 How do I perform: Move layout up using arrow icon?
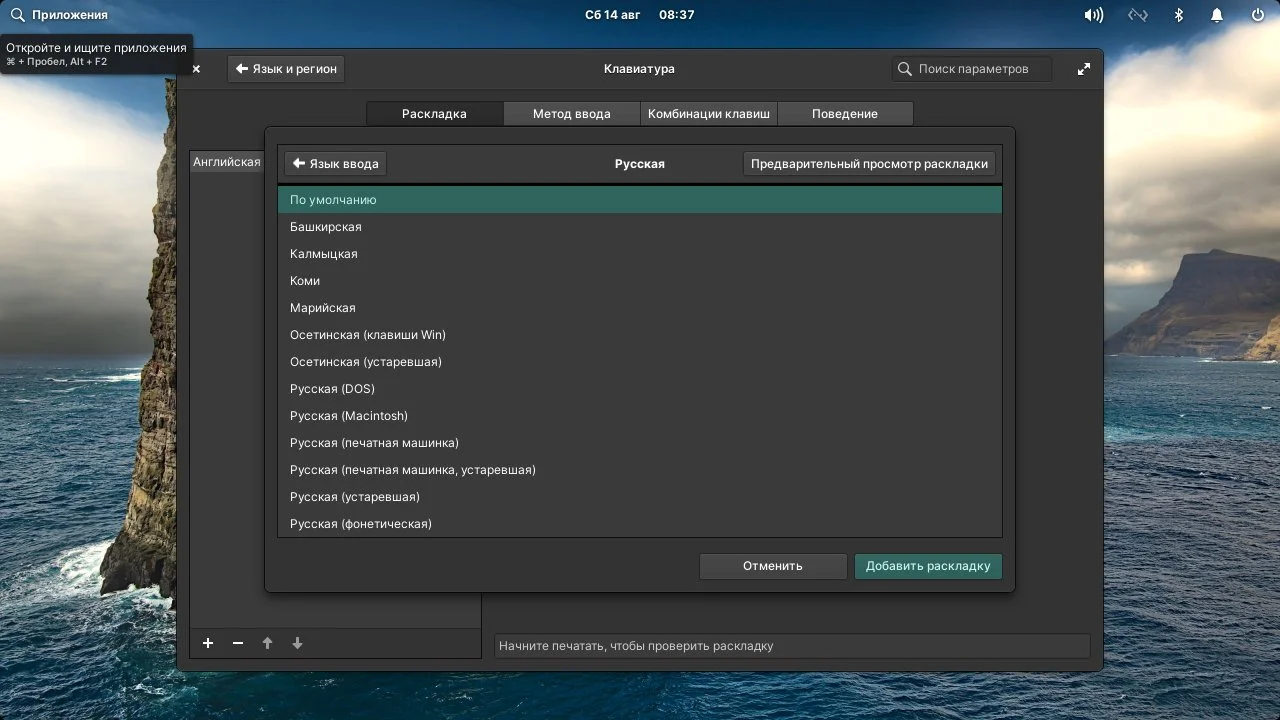(268, 643)
